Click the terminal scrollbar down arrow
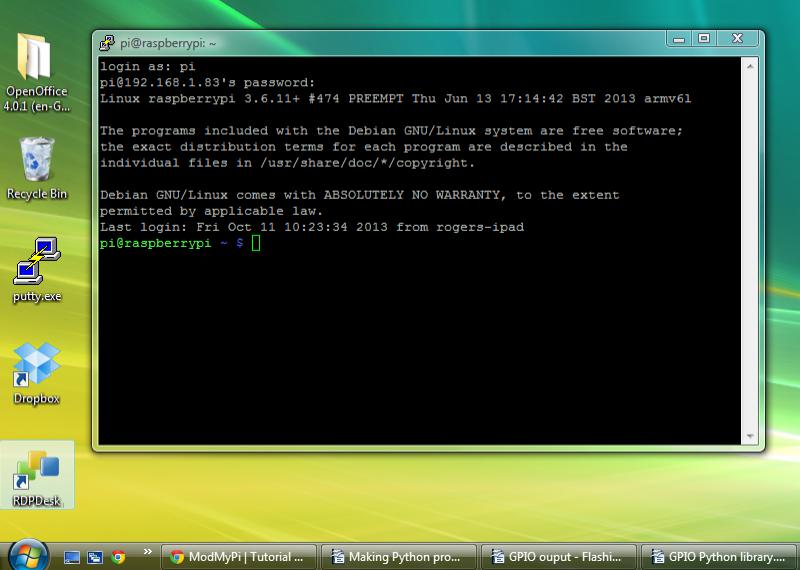 [750, 435]
